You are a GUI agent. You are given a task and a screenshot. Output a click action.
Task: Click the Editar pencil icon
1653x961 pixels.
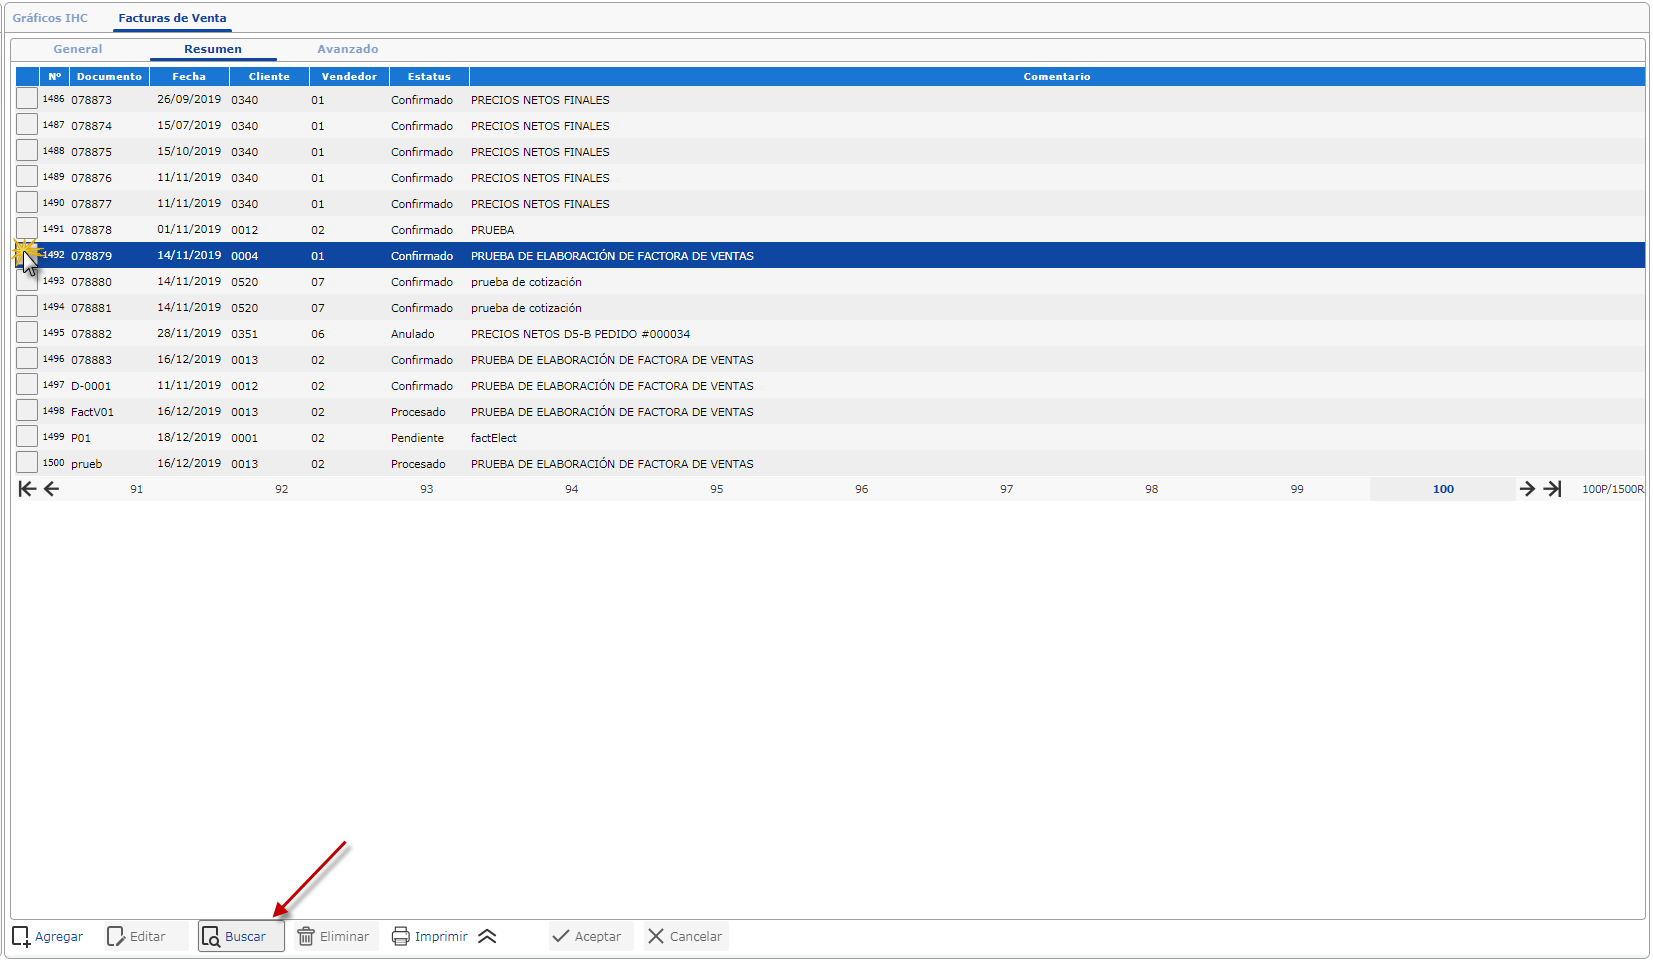tap(116, 937)
